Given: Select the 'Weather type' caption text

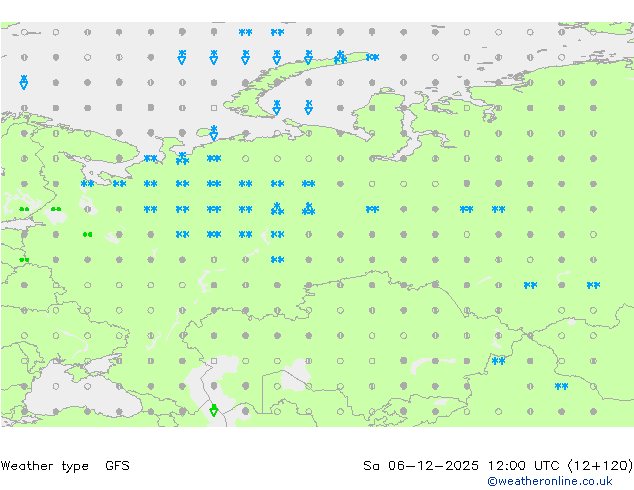Looking at the screenshot, I should (x=44, y=466).
